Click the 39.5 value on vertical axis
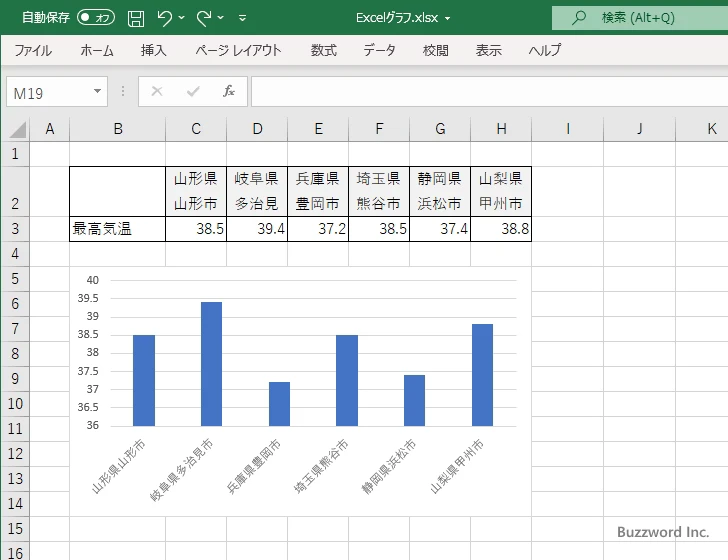The image size is (728, 560). pyautogui.click(x=88, y=298)
